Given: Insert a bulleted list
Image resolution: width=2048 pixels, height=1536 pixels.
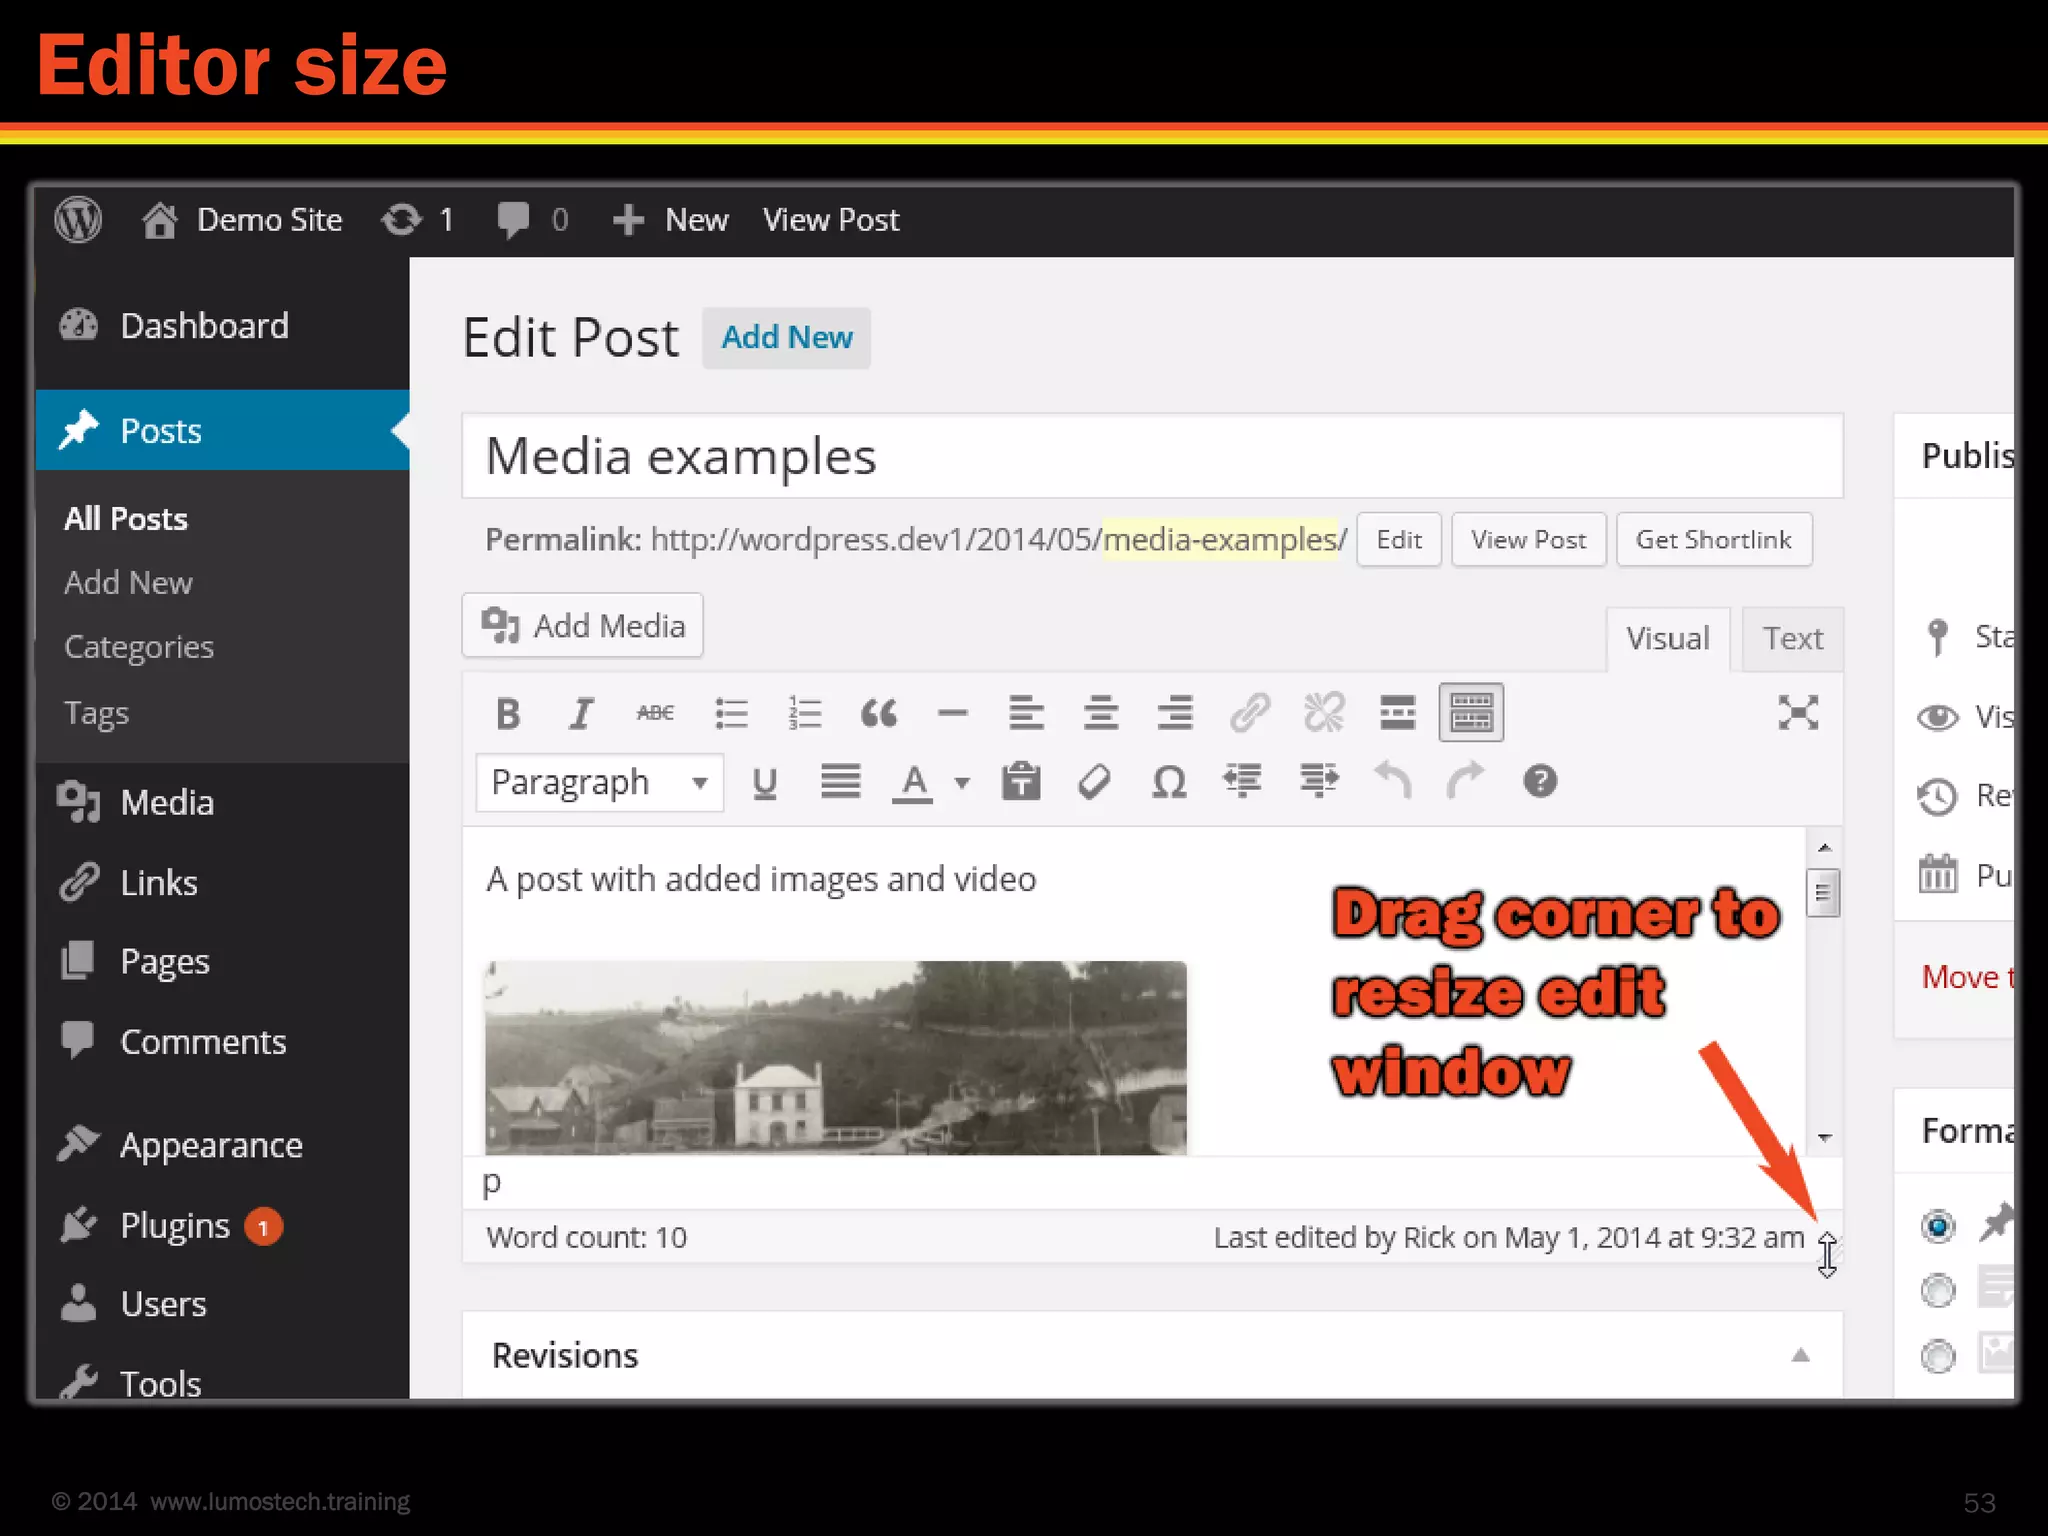Looking at the screenshot, I should (731, 714).
